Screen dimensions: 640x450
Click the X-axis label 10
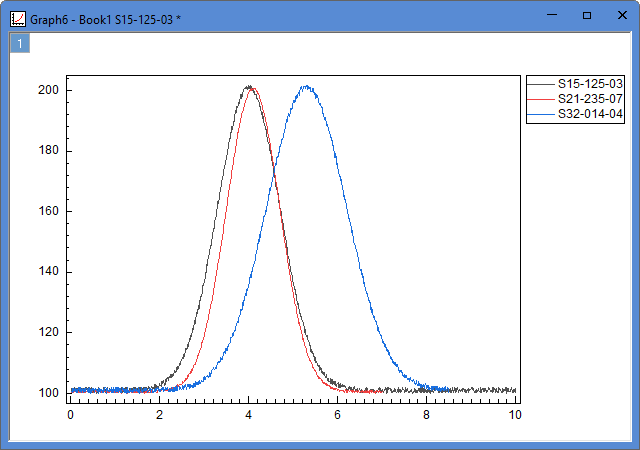click(x=515, y=415)
